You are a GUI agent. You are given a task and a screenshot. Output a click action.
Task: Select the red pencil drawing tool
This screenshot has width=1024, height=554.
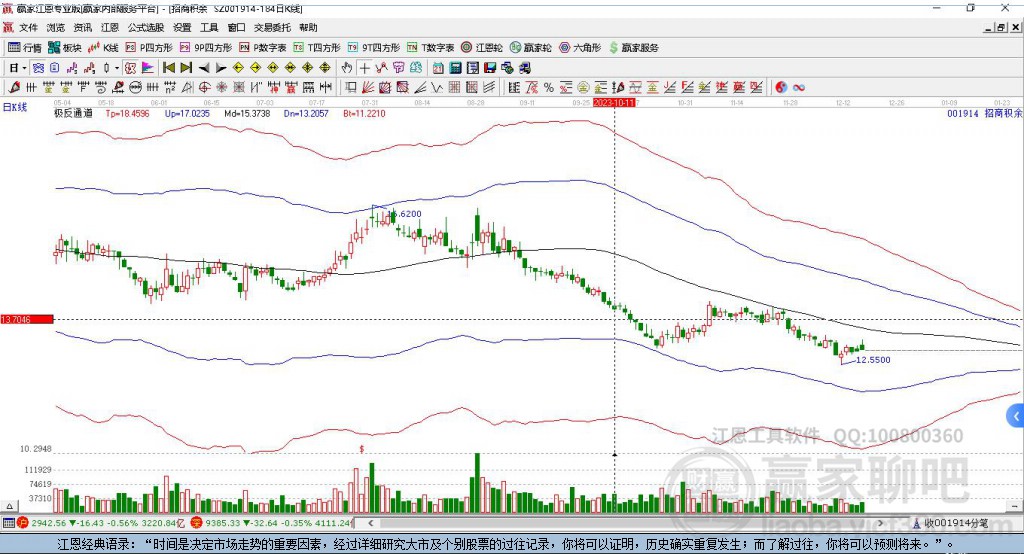[x=14, y=87]
